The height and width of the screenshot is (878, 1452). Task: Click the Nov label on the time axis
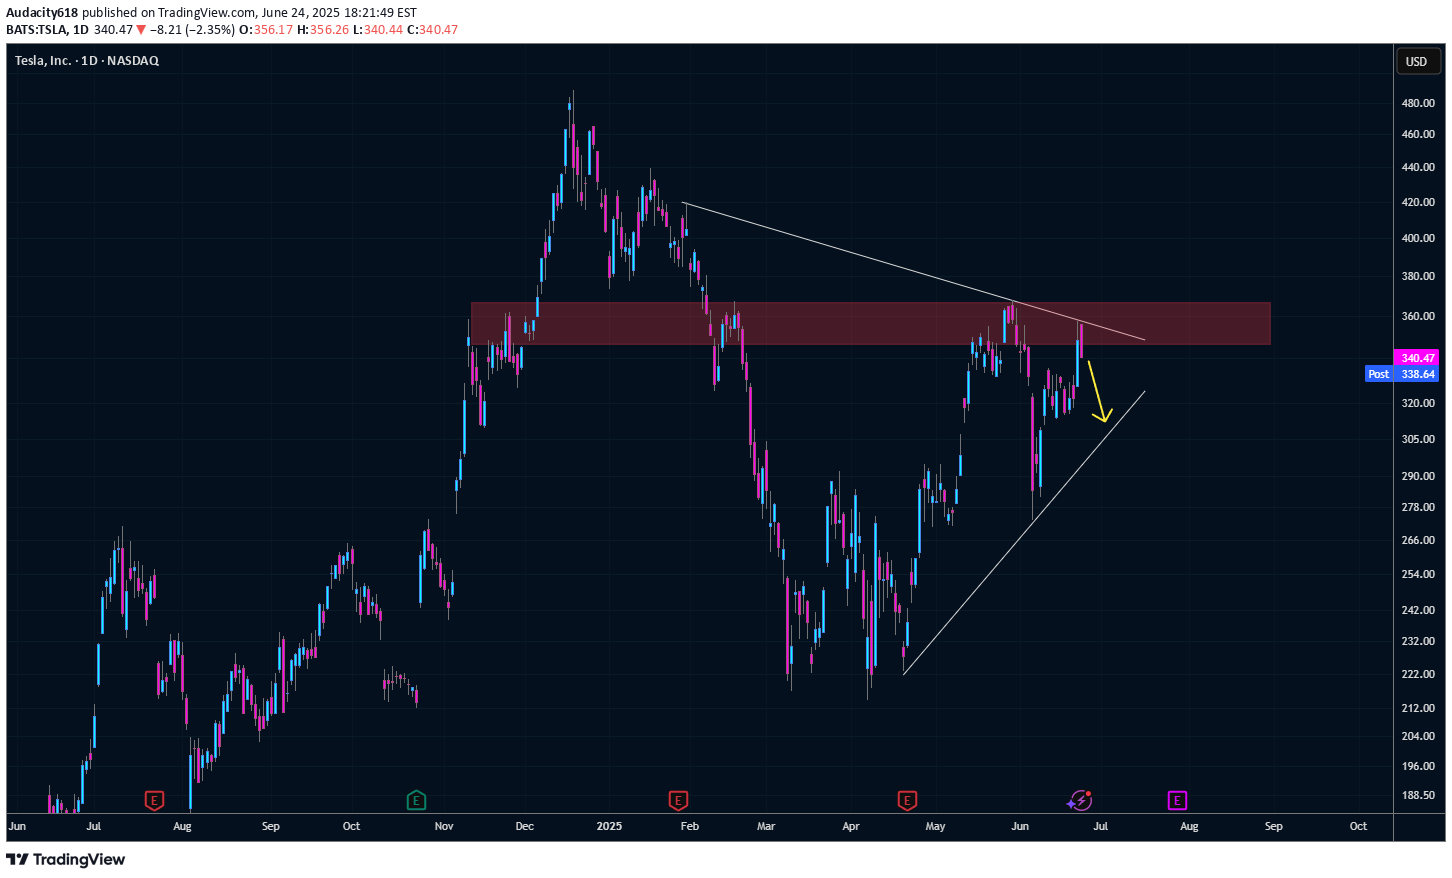[444, 826]
